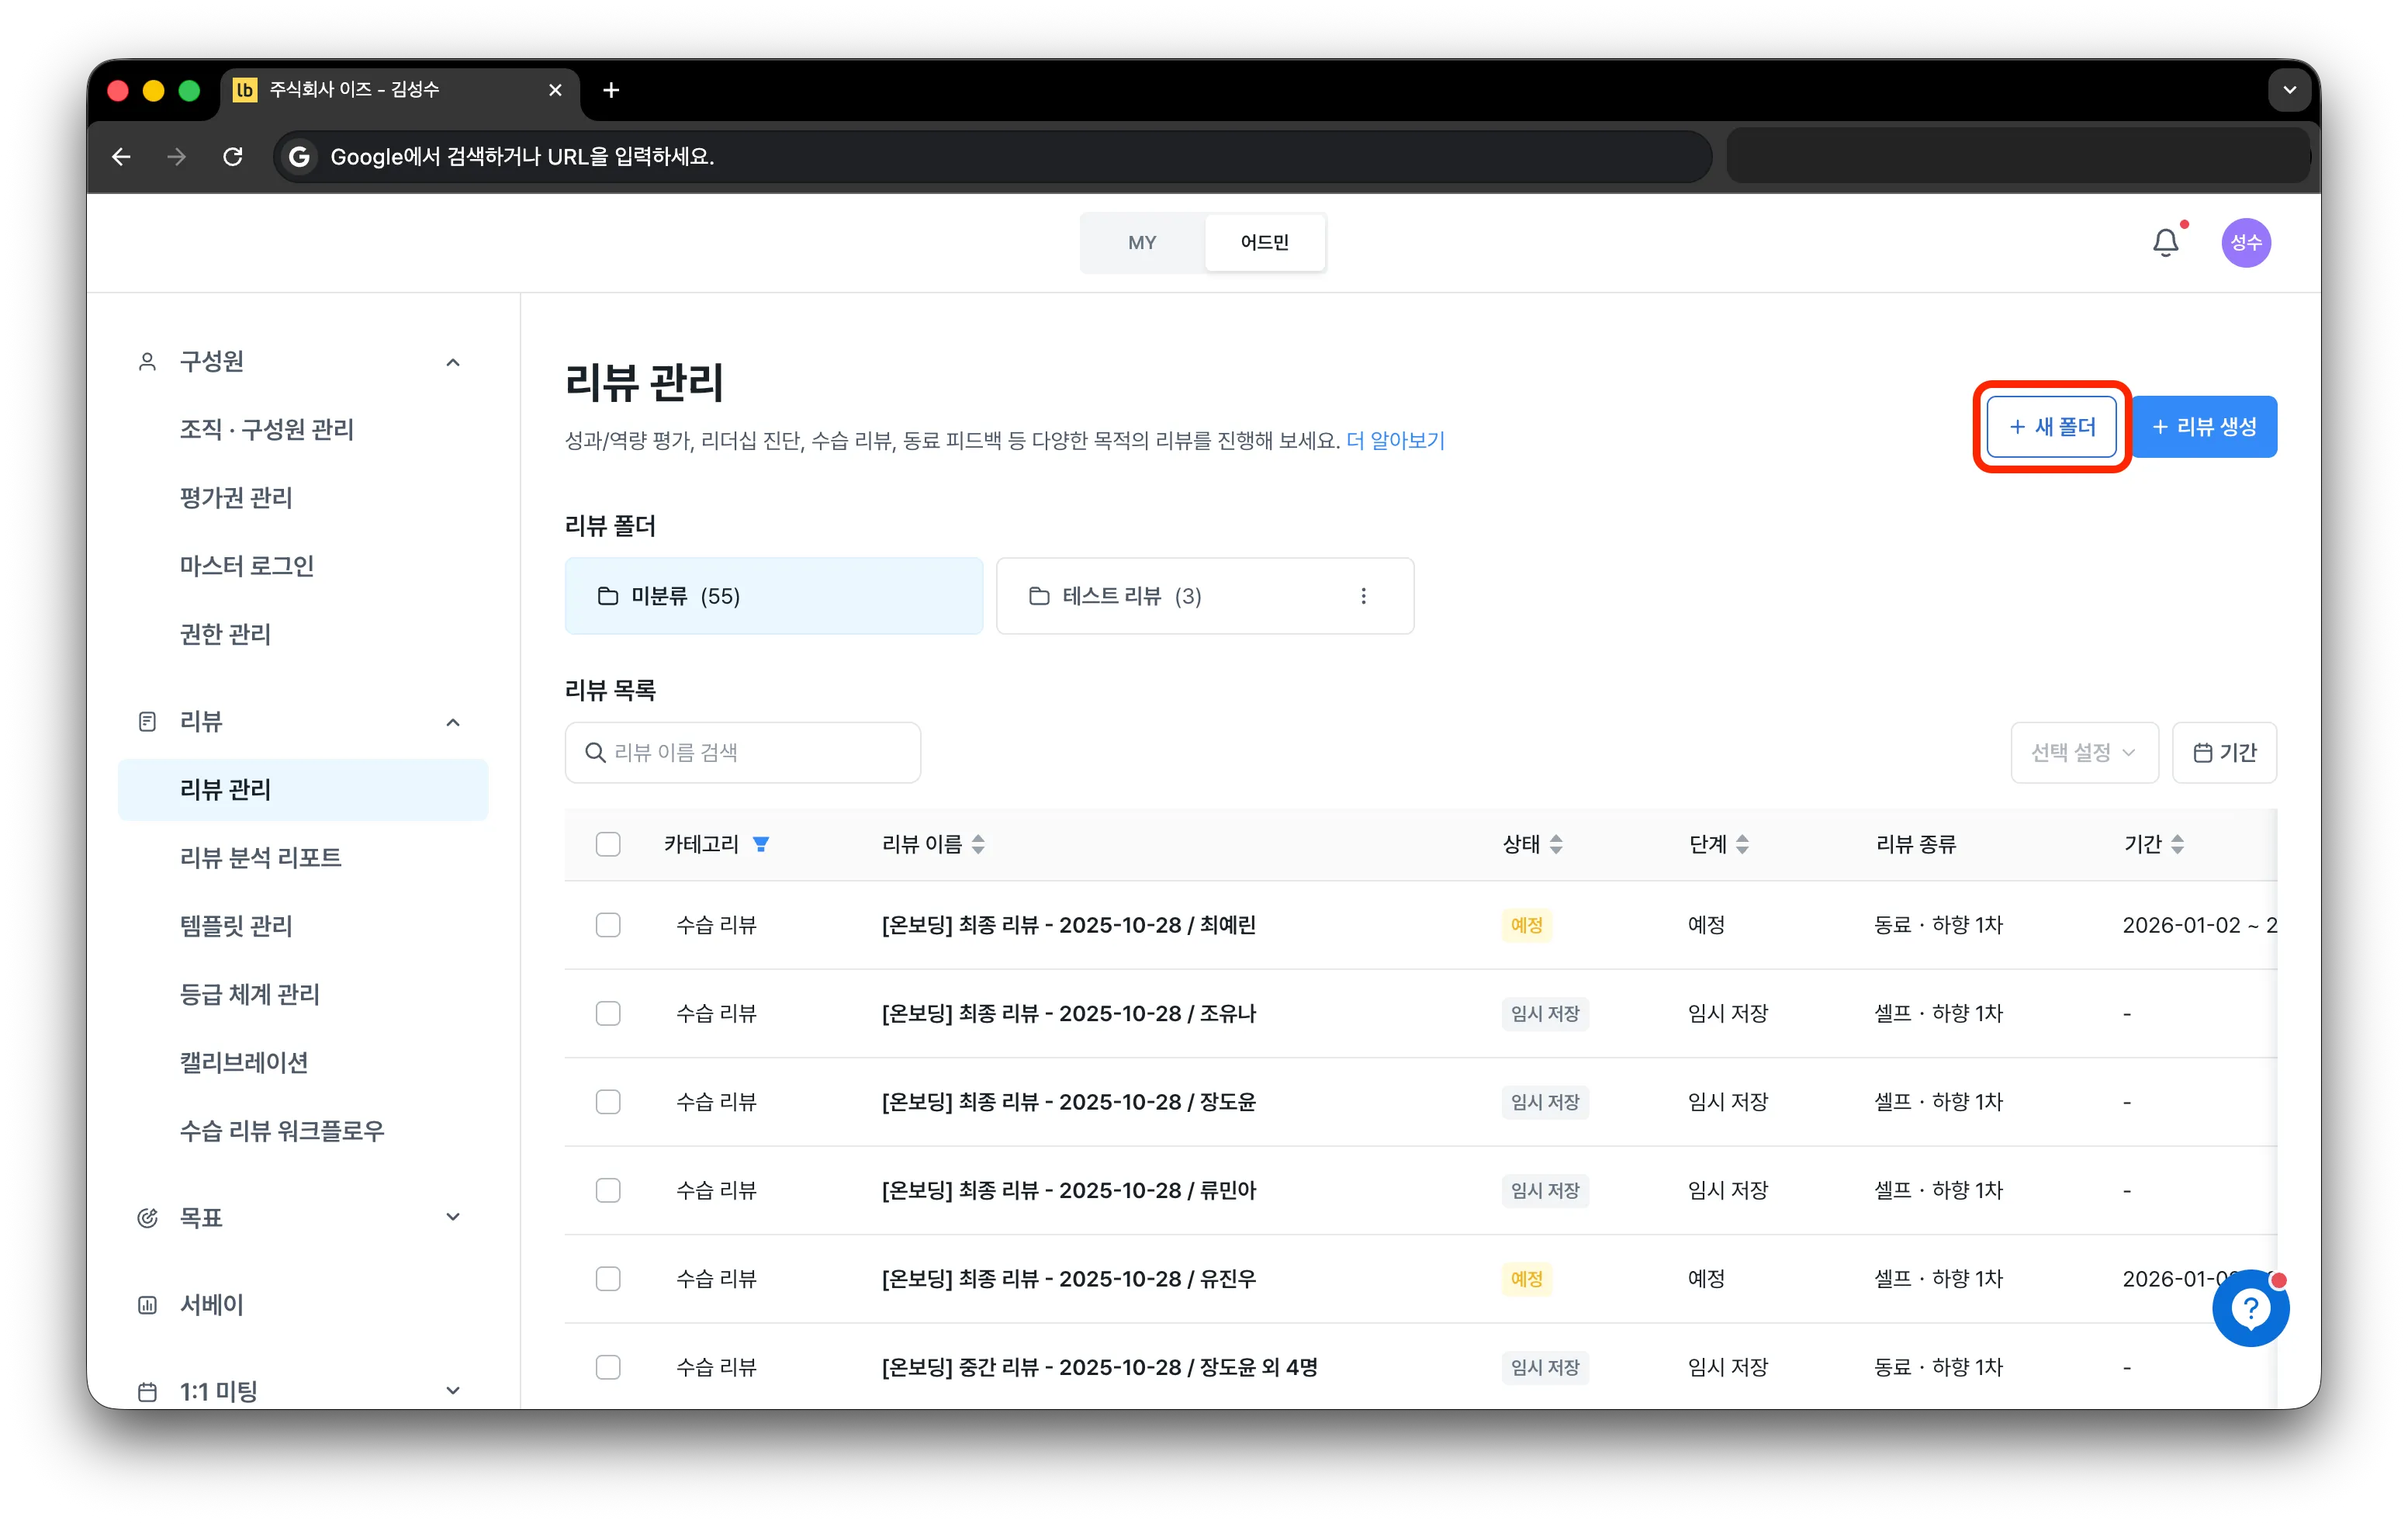This screenshot has height=1524, width=2408.
Task: Click the magnifier icon in review search
Action: tap(595, 753)
